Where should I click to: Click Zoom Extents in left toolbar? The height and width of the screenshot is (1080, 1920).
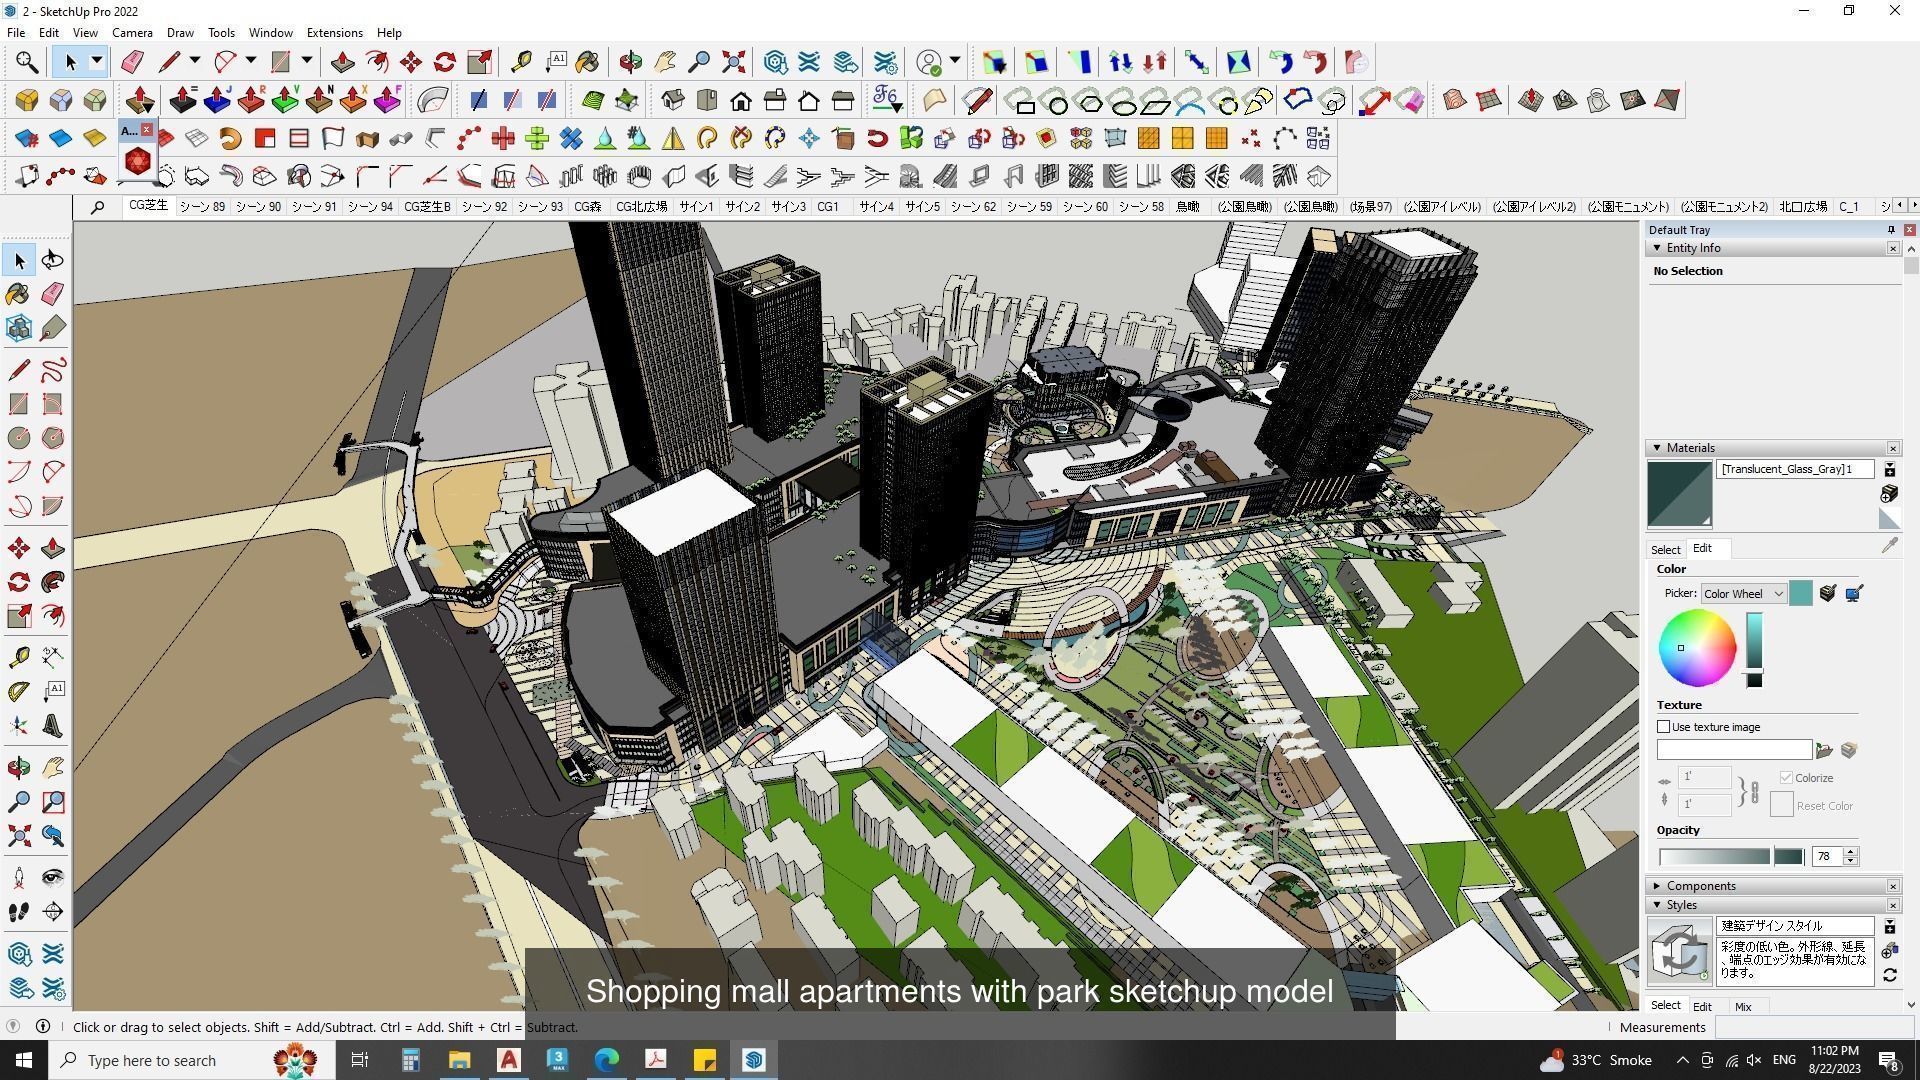(x=18, y=836)
